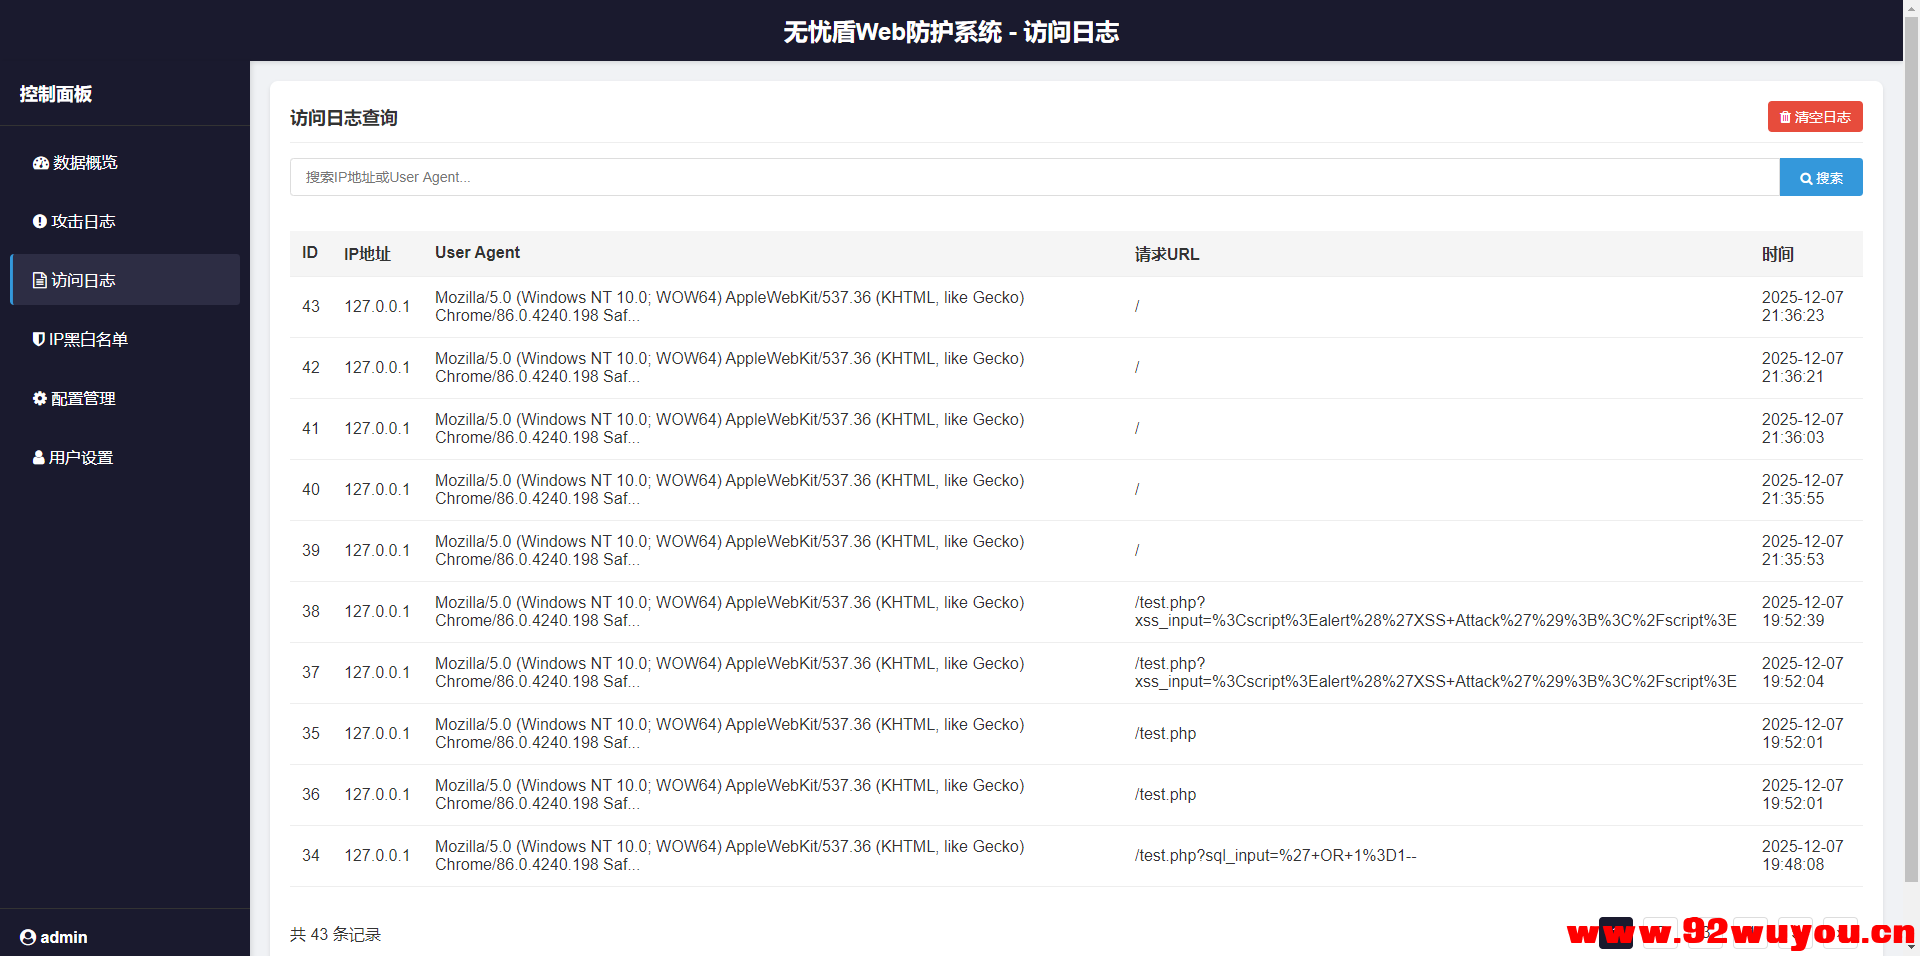1920x956 pixels.
Task: Click the 控制面板 panel title
Action: point(55,94)
